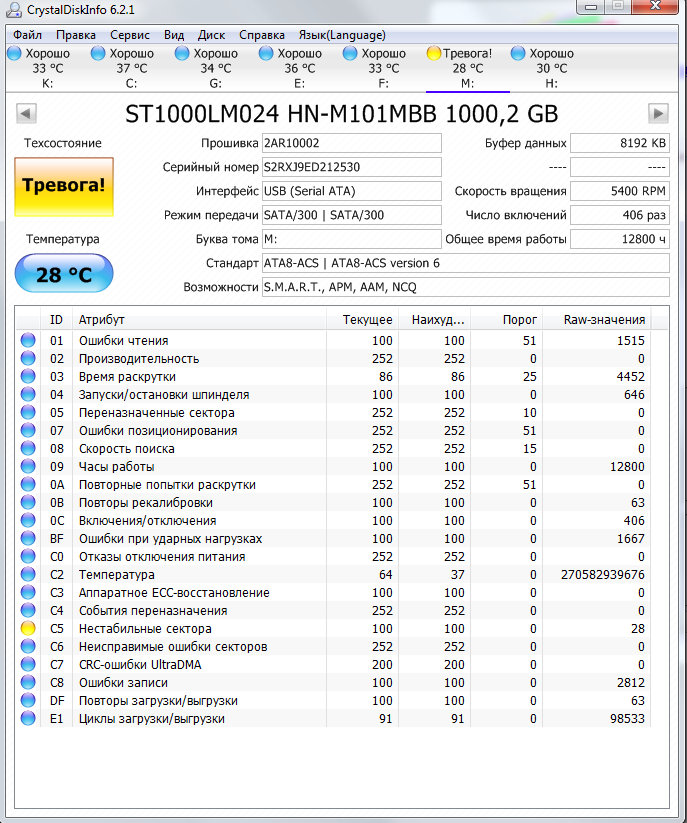Open the Вид menu
This screenshot has height=823, width=687.
click(x=174, y=35)
